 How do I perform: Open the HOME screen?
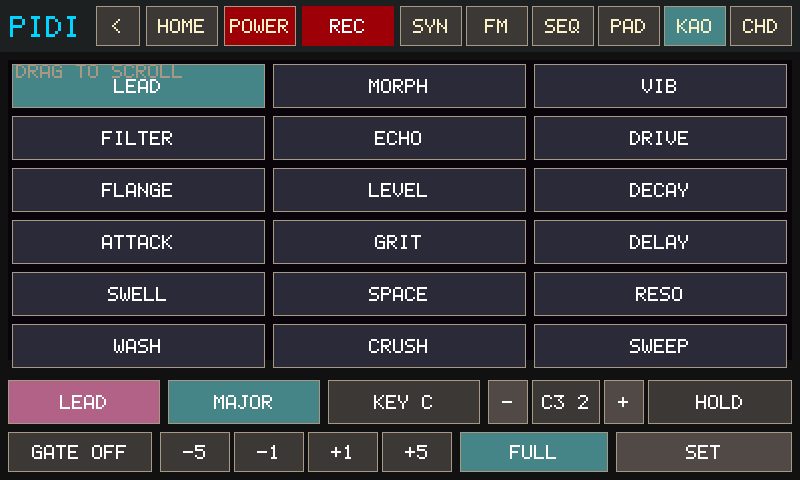(x=182, y=26)
